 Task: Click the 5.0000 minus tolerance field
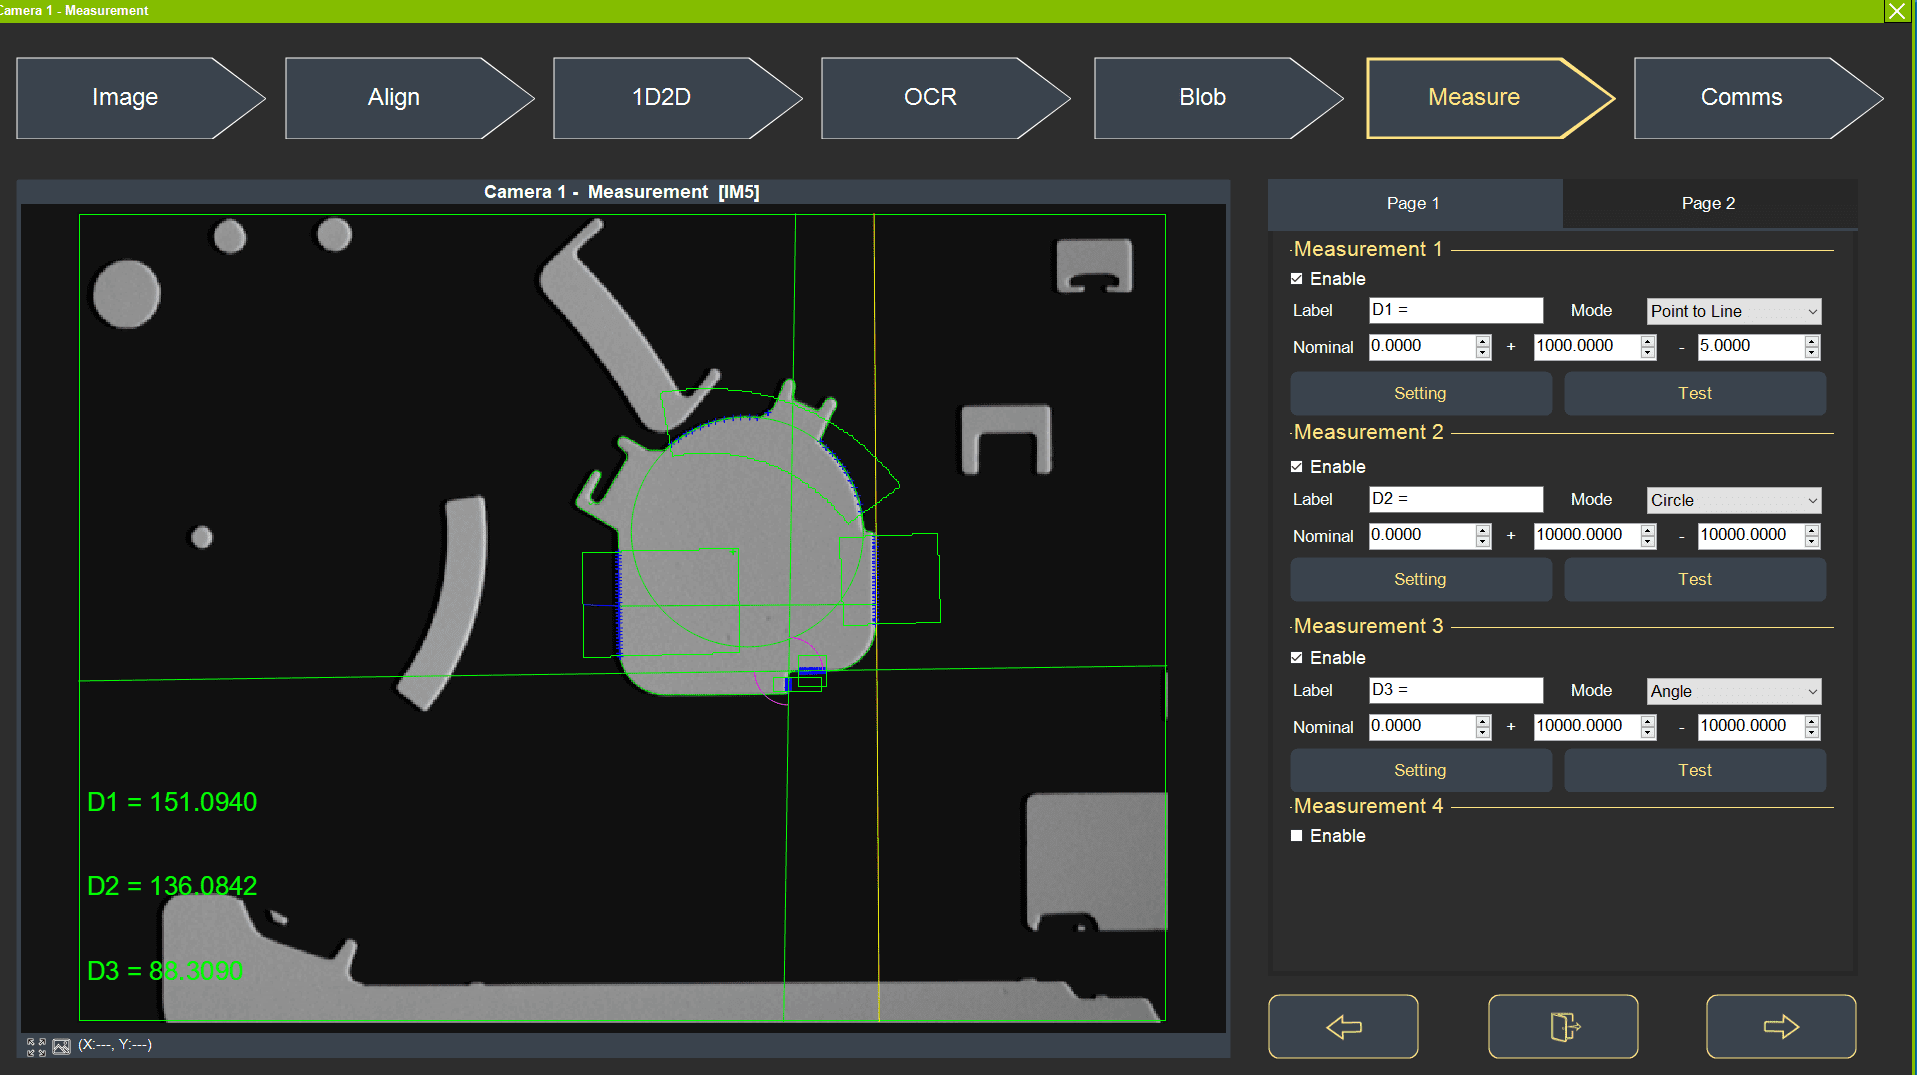click(x=1751, y=347)
